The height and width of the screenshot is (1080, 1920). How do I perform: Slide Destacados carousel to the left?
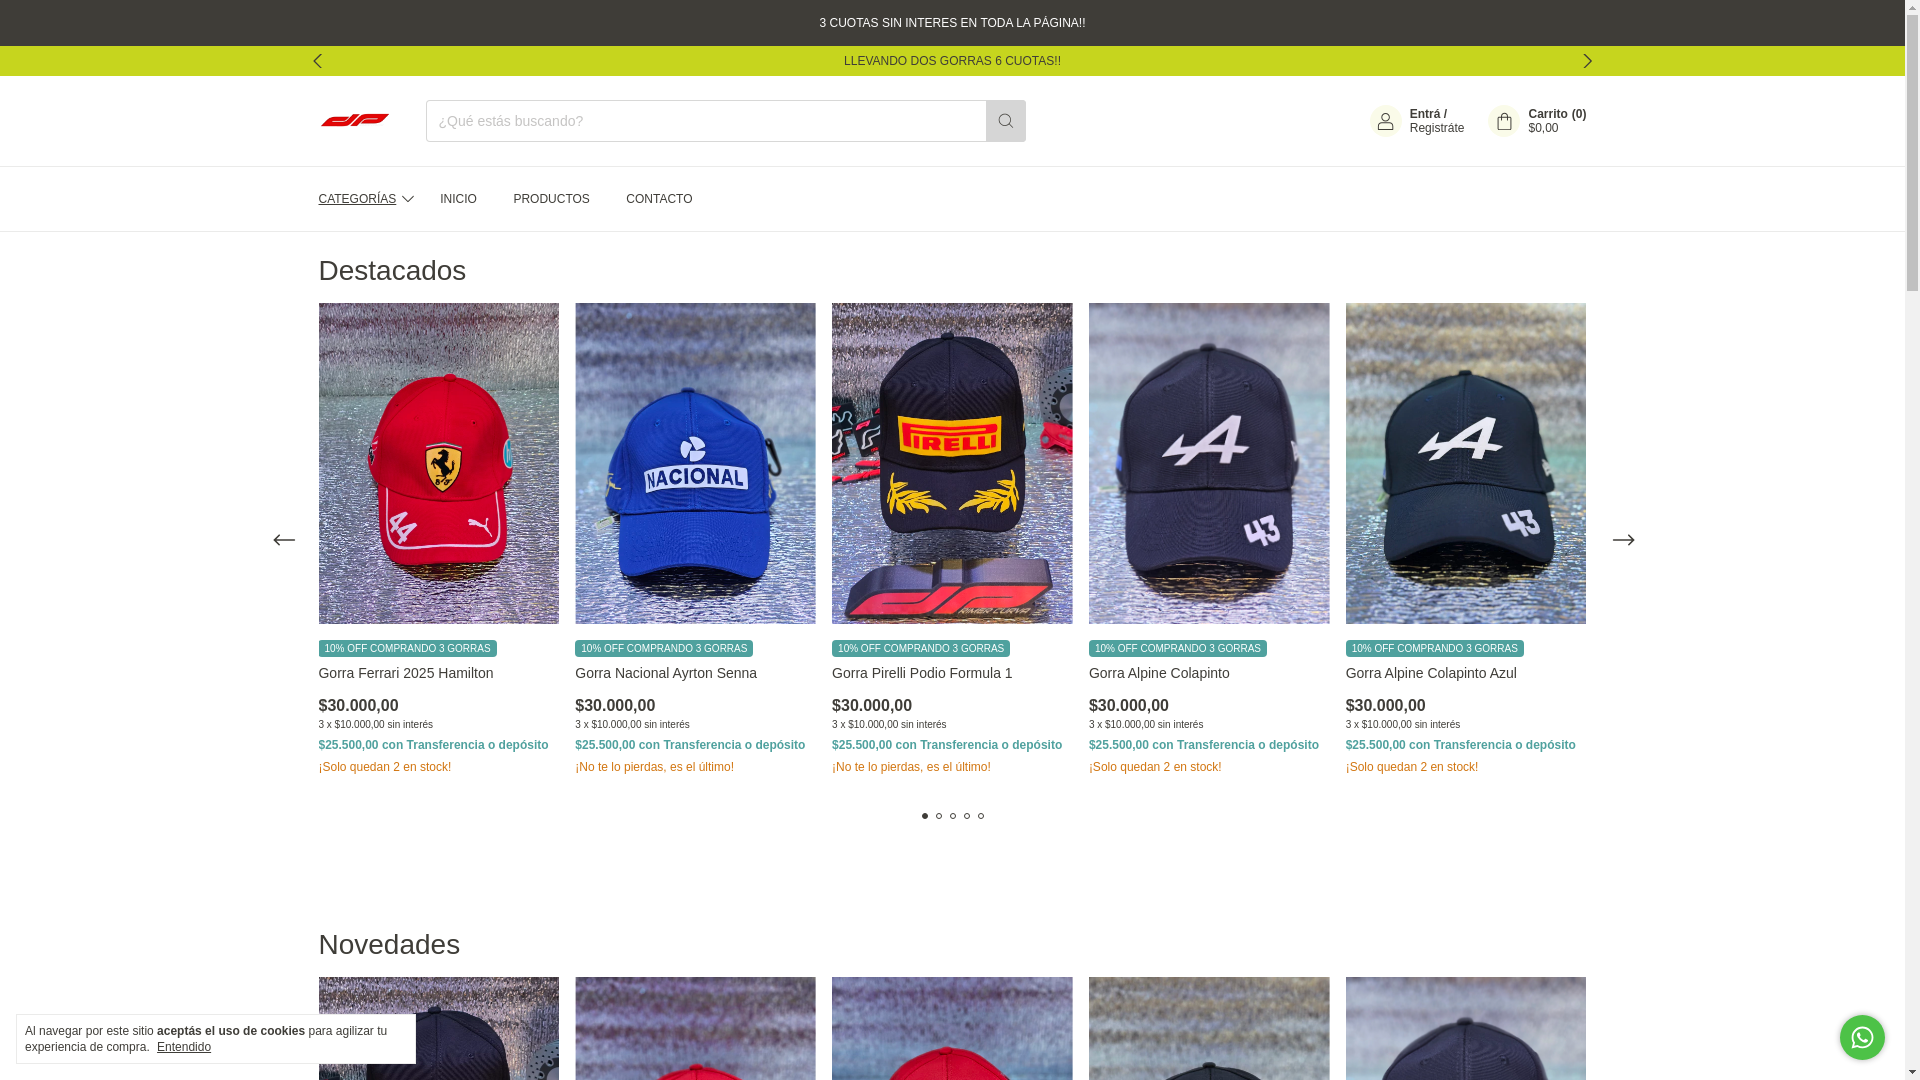click(284, 540)
